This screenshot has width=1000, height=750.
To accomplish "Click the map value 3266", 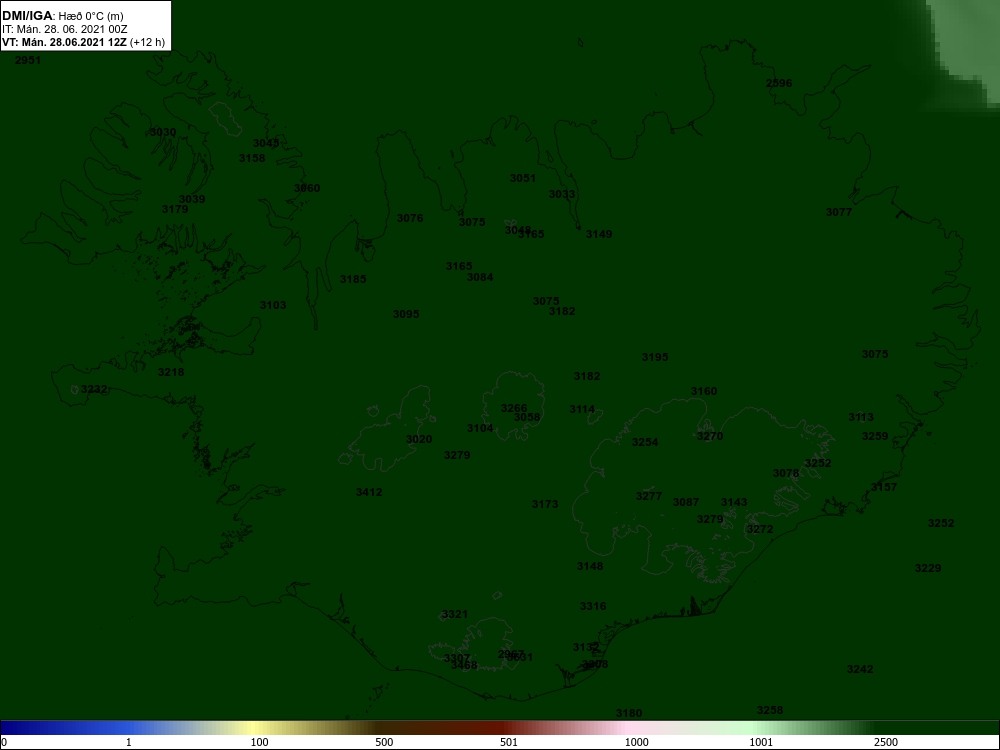I will coord(514,408).
